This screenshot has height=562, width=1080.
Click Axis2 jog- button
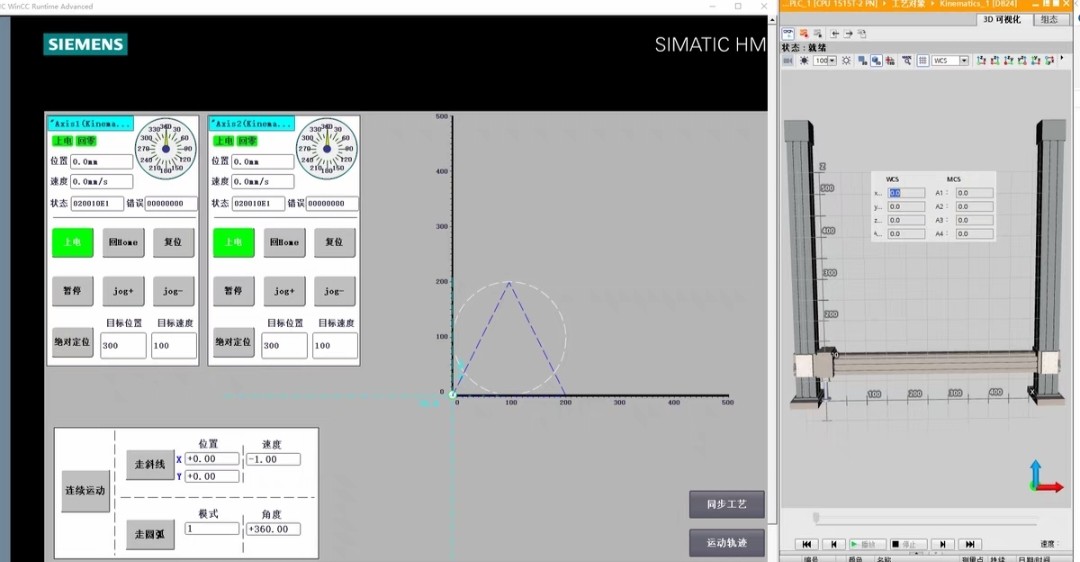[x=334, y=291]
